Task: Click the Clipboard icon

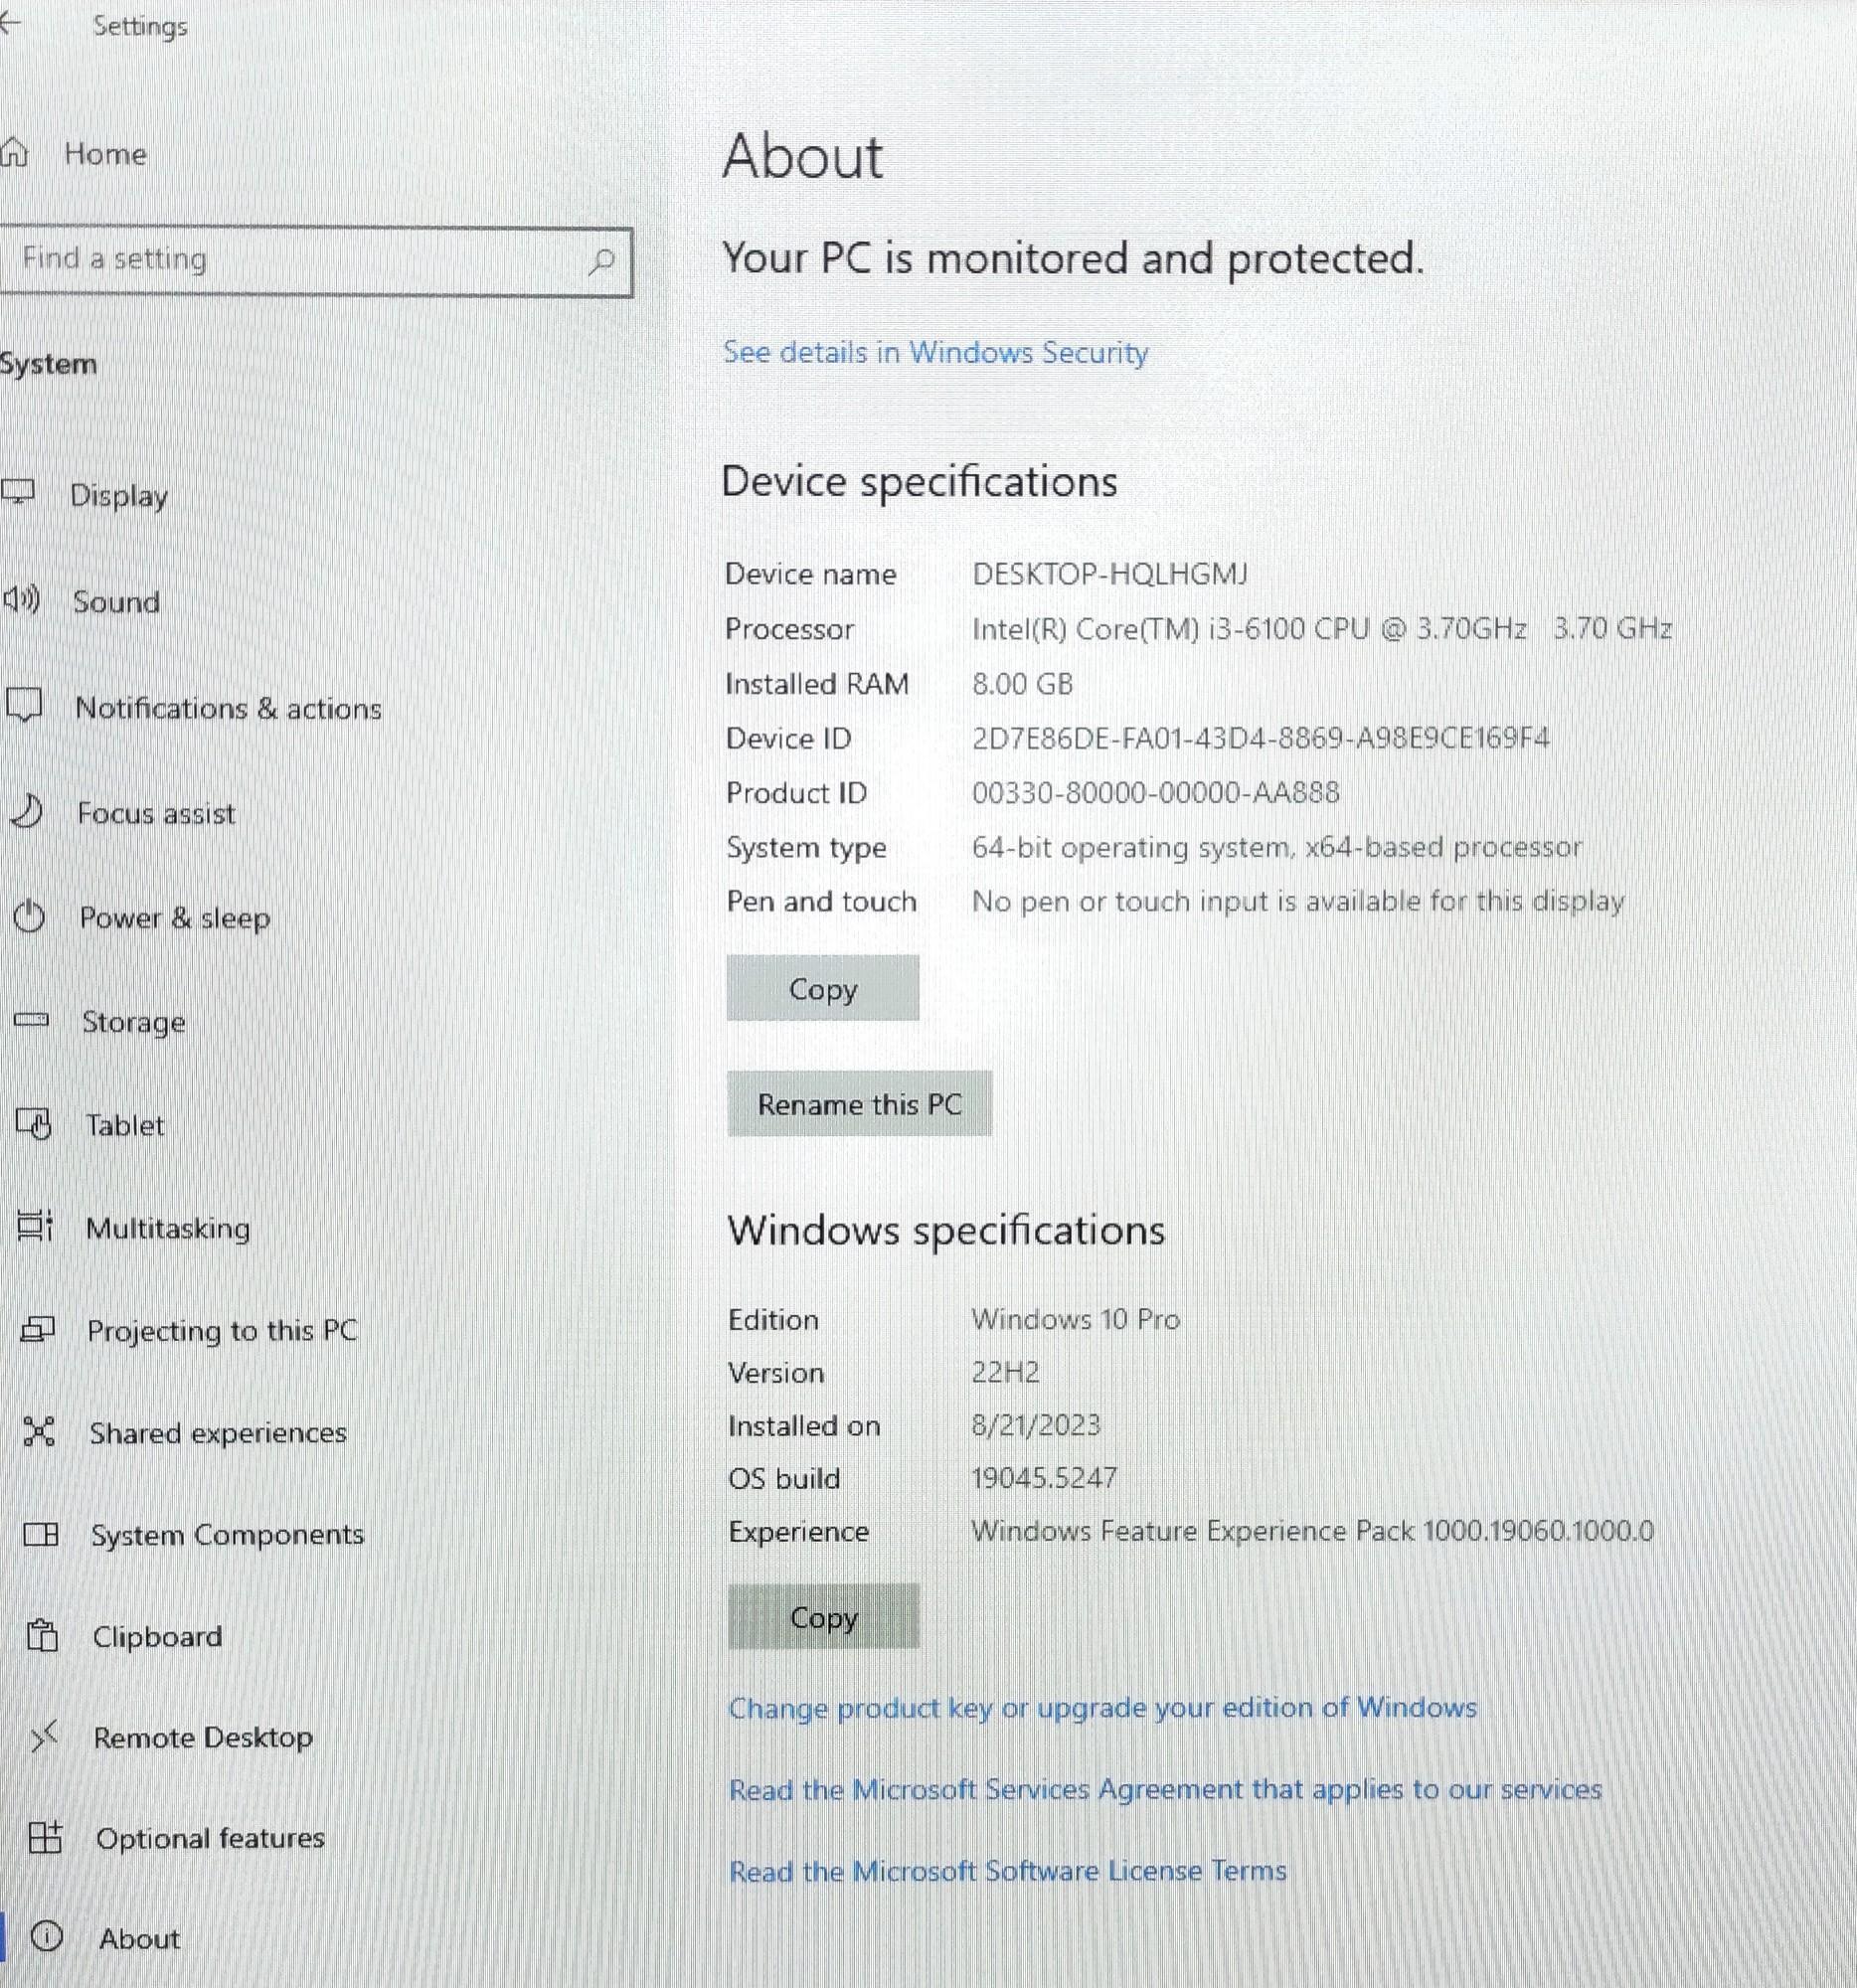Action: pos(42,1635)
